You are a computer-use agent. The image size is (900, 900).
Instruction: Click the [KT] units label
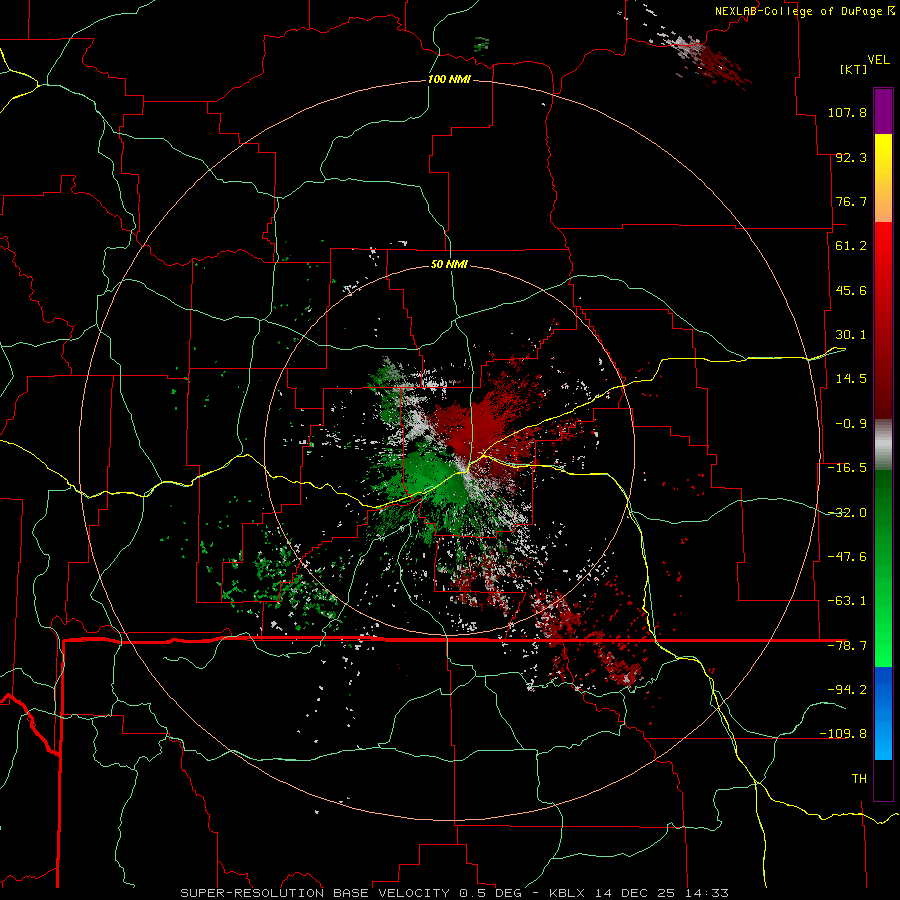pos(853,69)
